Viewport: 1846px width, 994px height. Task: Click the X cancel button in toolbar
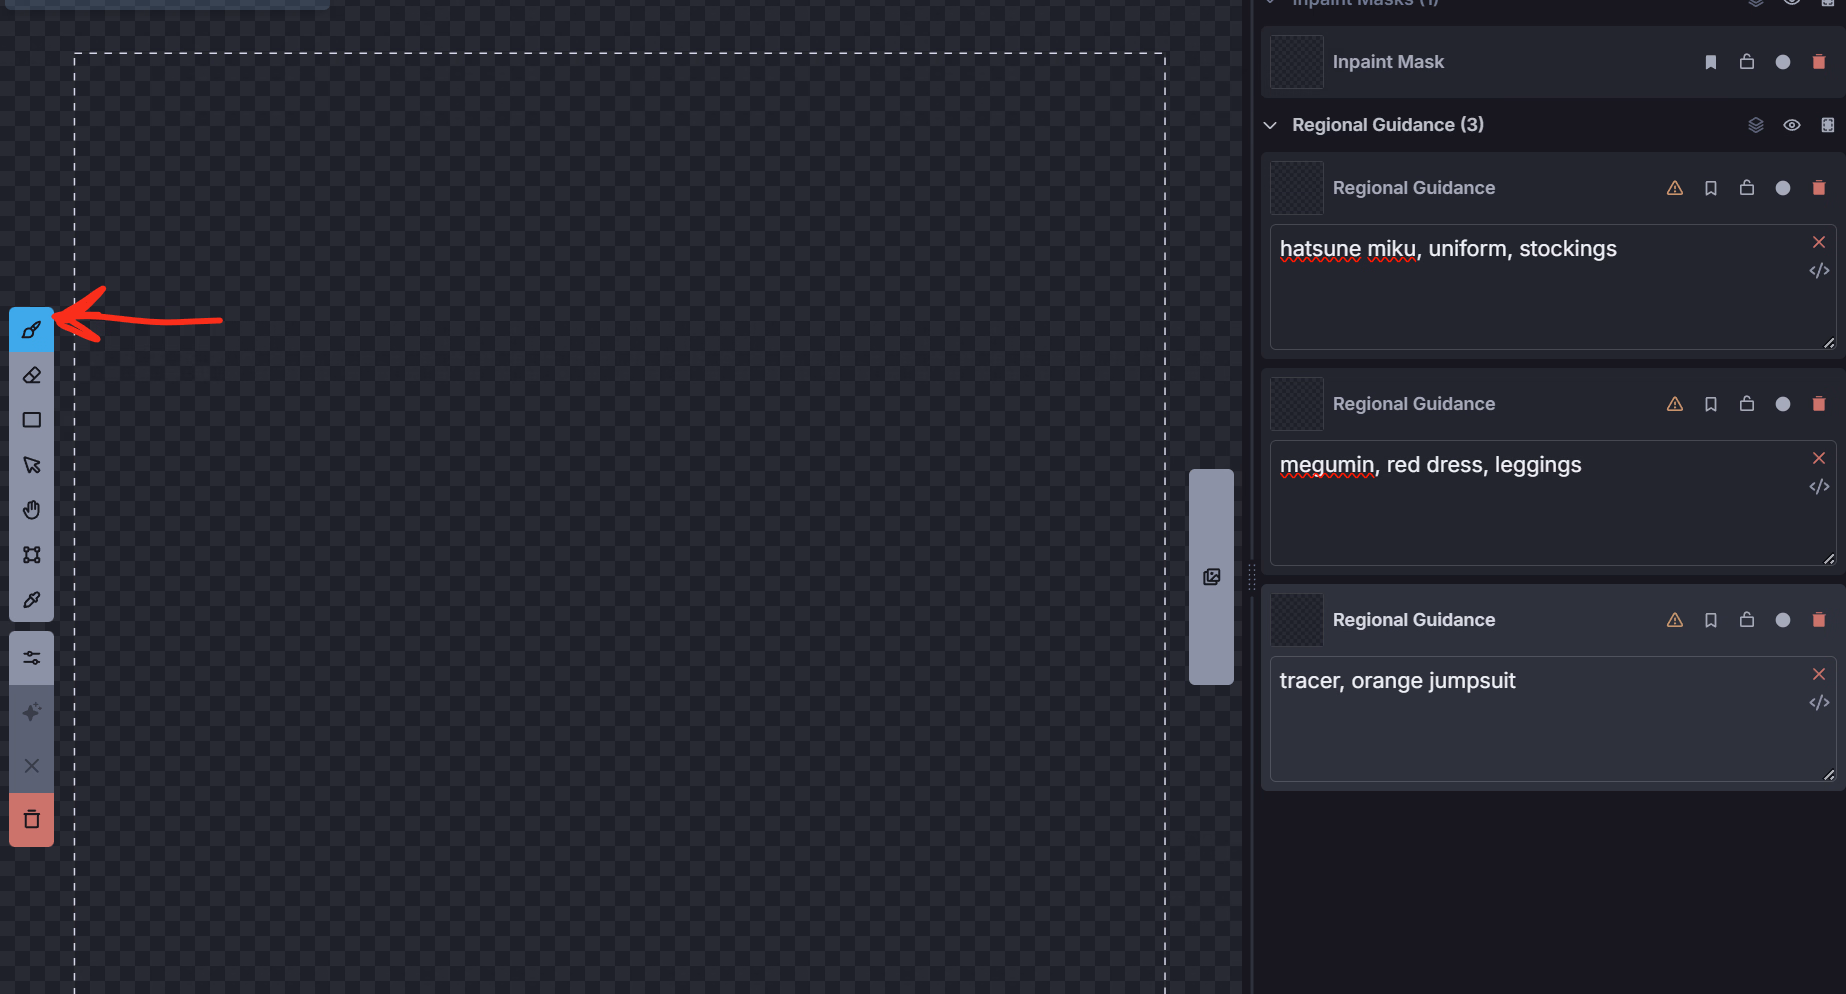pos(31,766)
